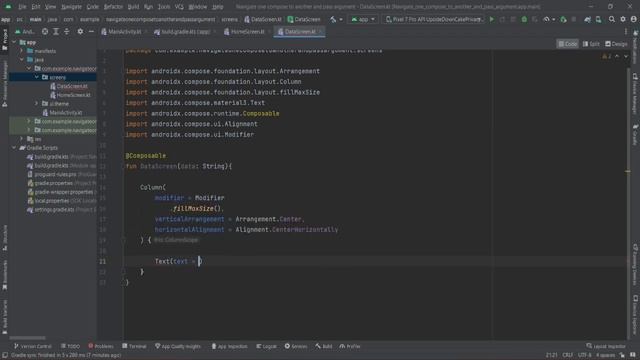
Task: Click the tool window toggle icon in bottom-left corner
Action: pos(4,355)
